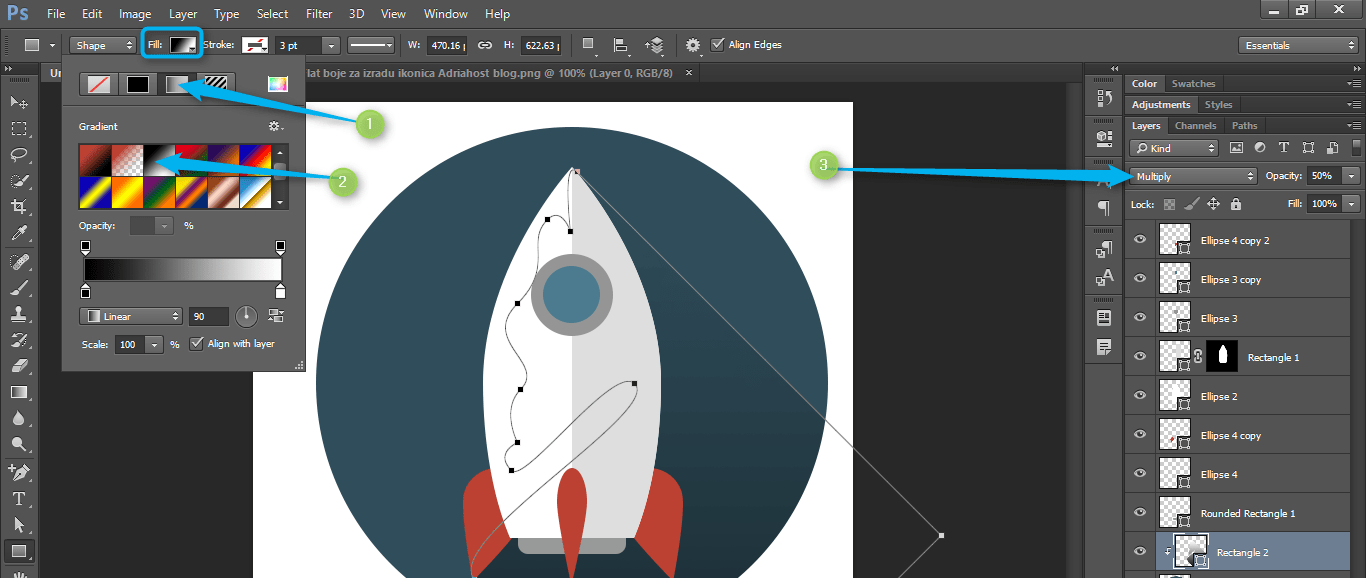Toggle Align Edges checkbox

[717, 45]
